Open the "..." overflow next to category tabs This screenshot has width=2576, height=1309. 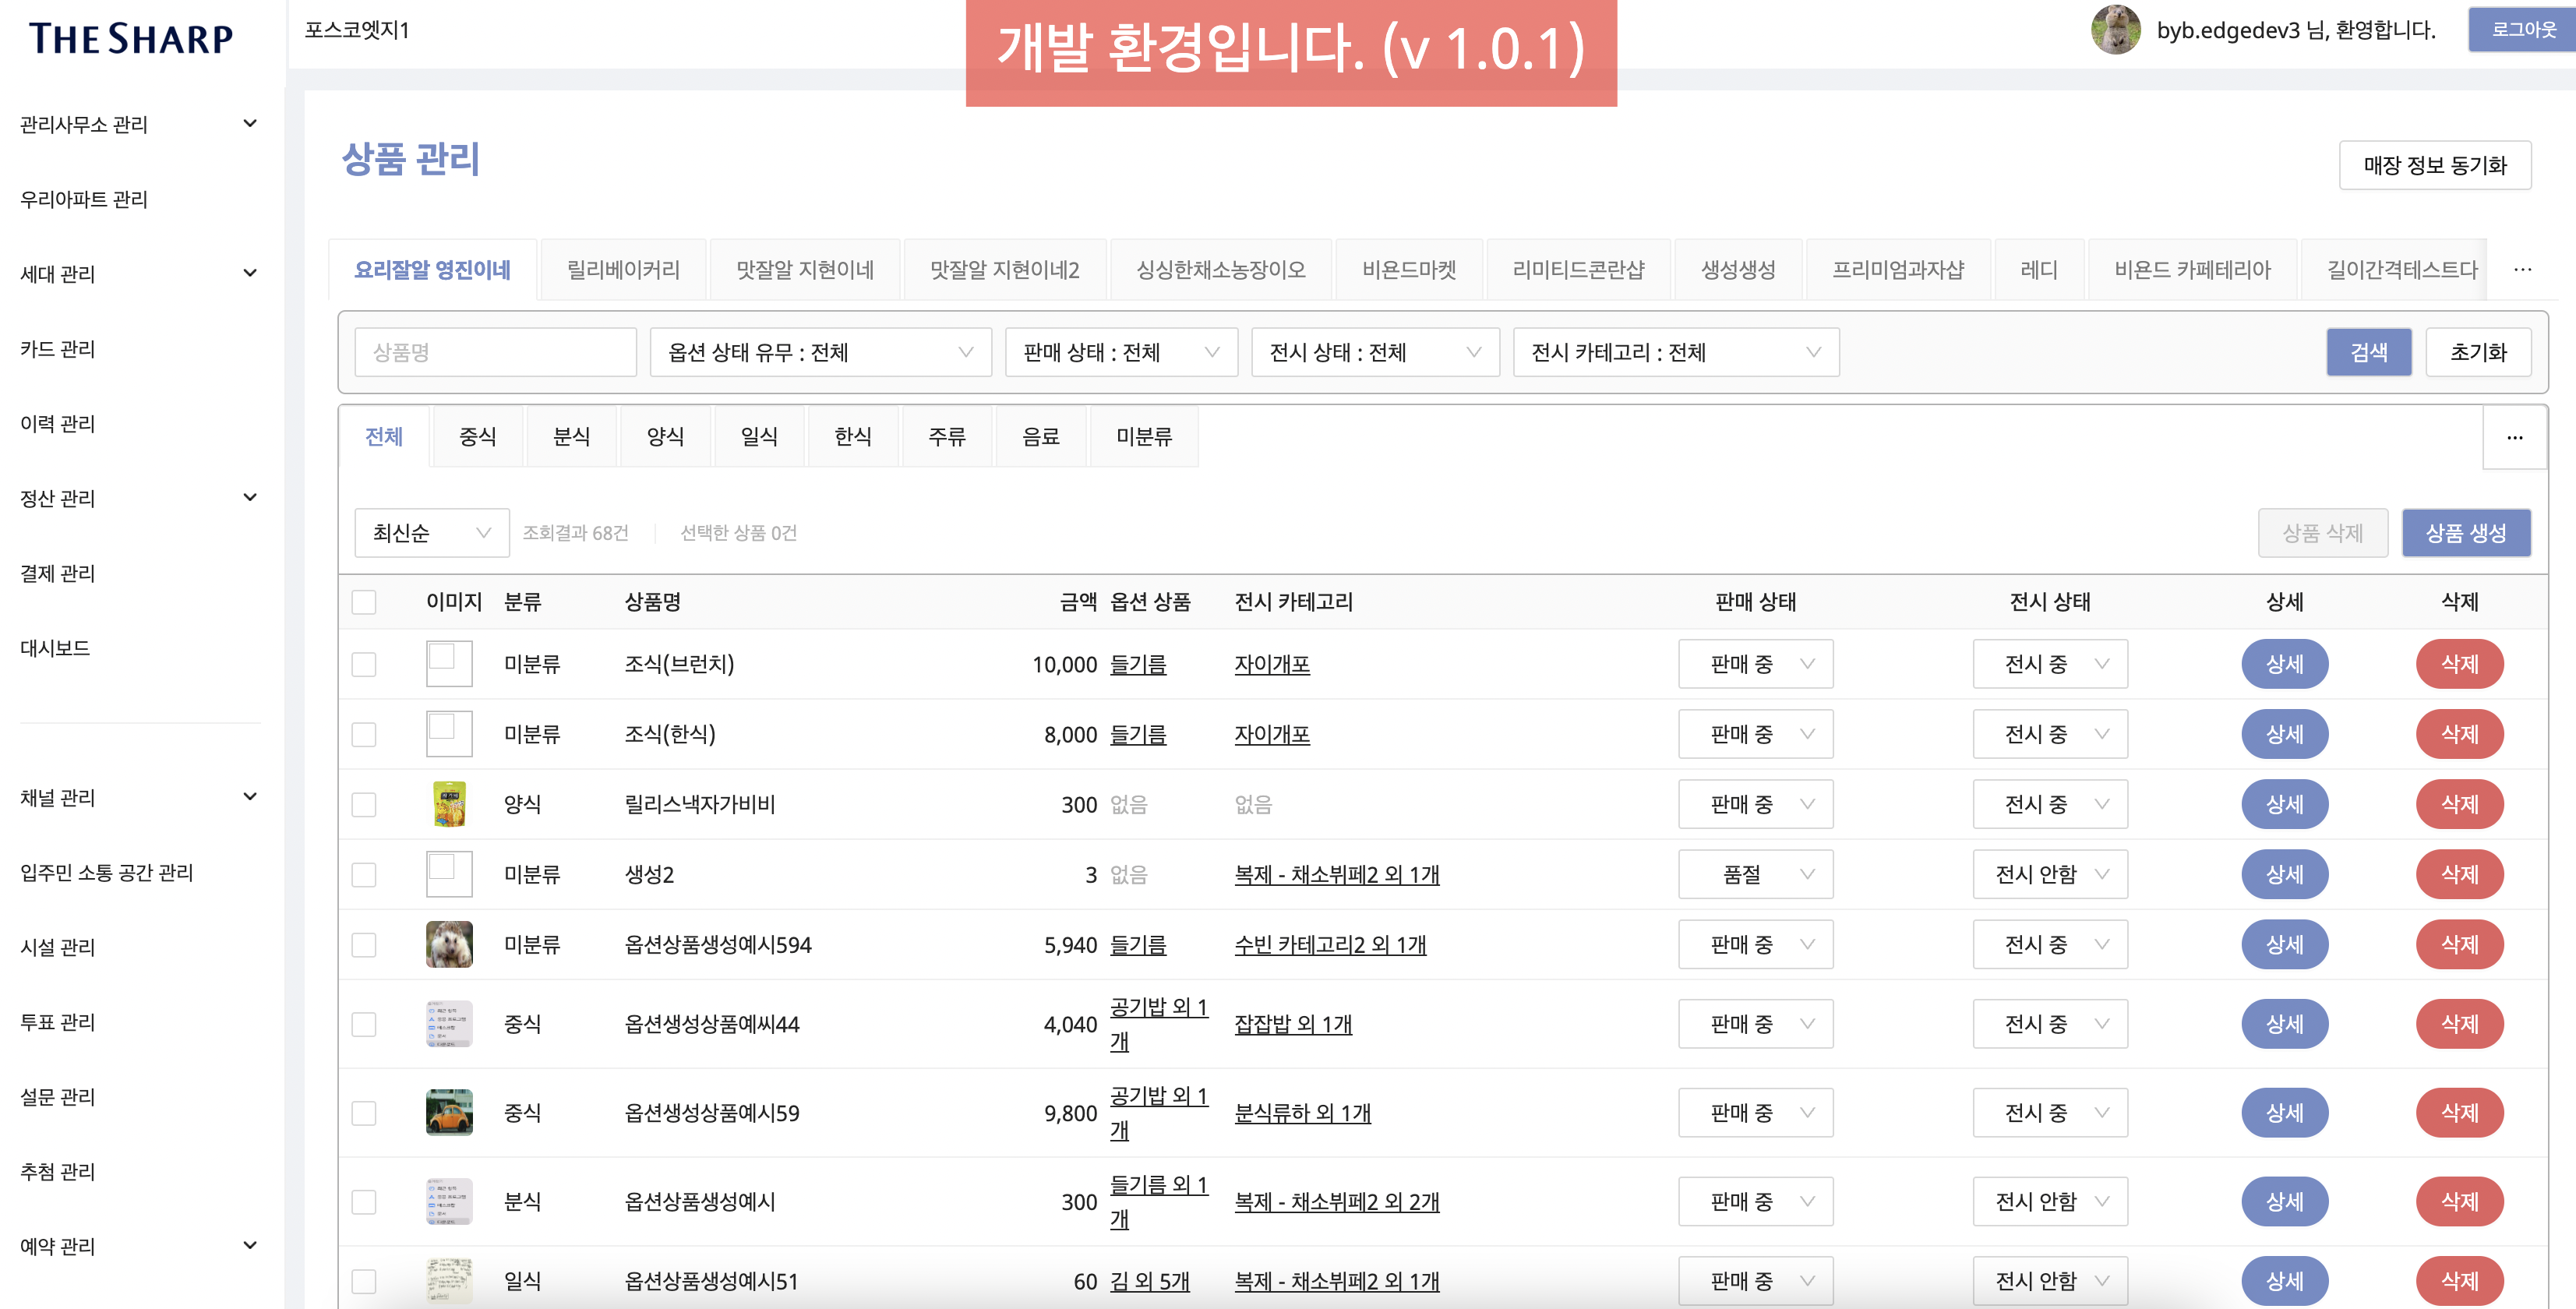(x=2516, y=436)
